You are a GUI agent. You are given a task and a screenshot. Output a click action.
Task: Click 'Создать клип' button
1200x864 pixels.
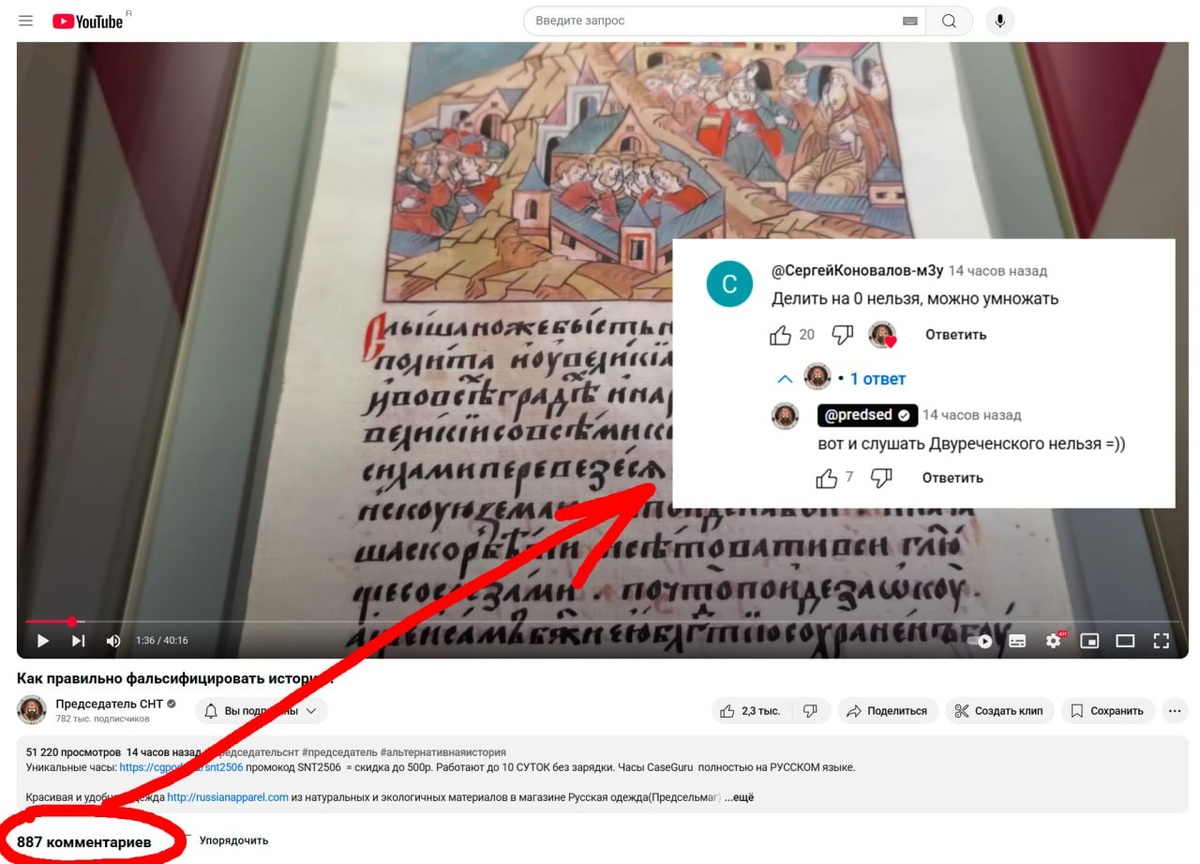click(x=999, y=711)
